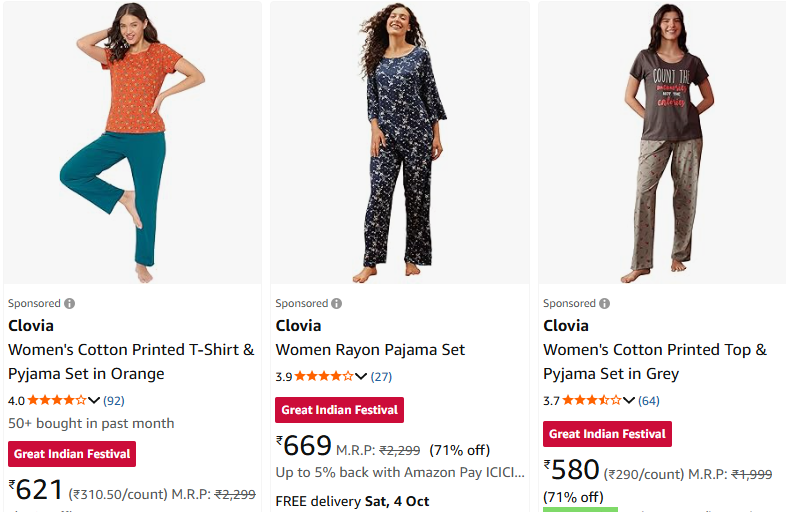786x512 pixels.
Task: Click the ₹580 price of grey set
Action: pyautogui.click(x=572, y=469)
